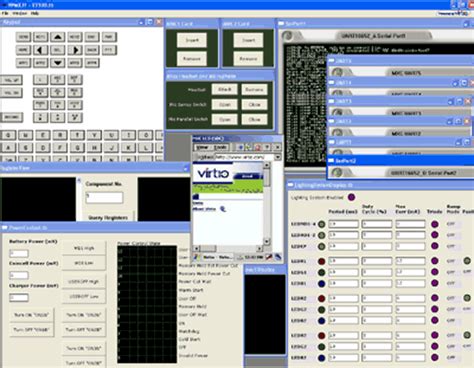Click the red stop icon in browser toolbar
This screenshot has width=474, height=368.
258,147
